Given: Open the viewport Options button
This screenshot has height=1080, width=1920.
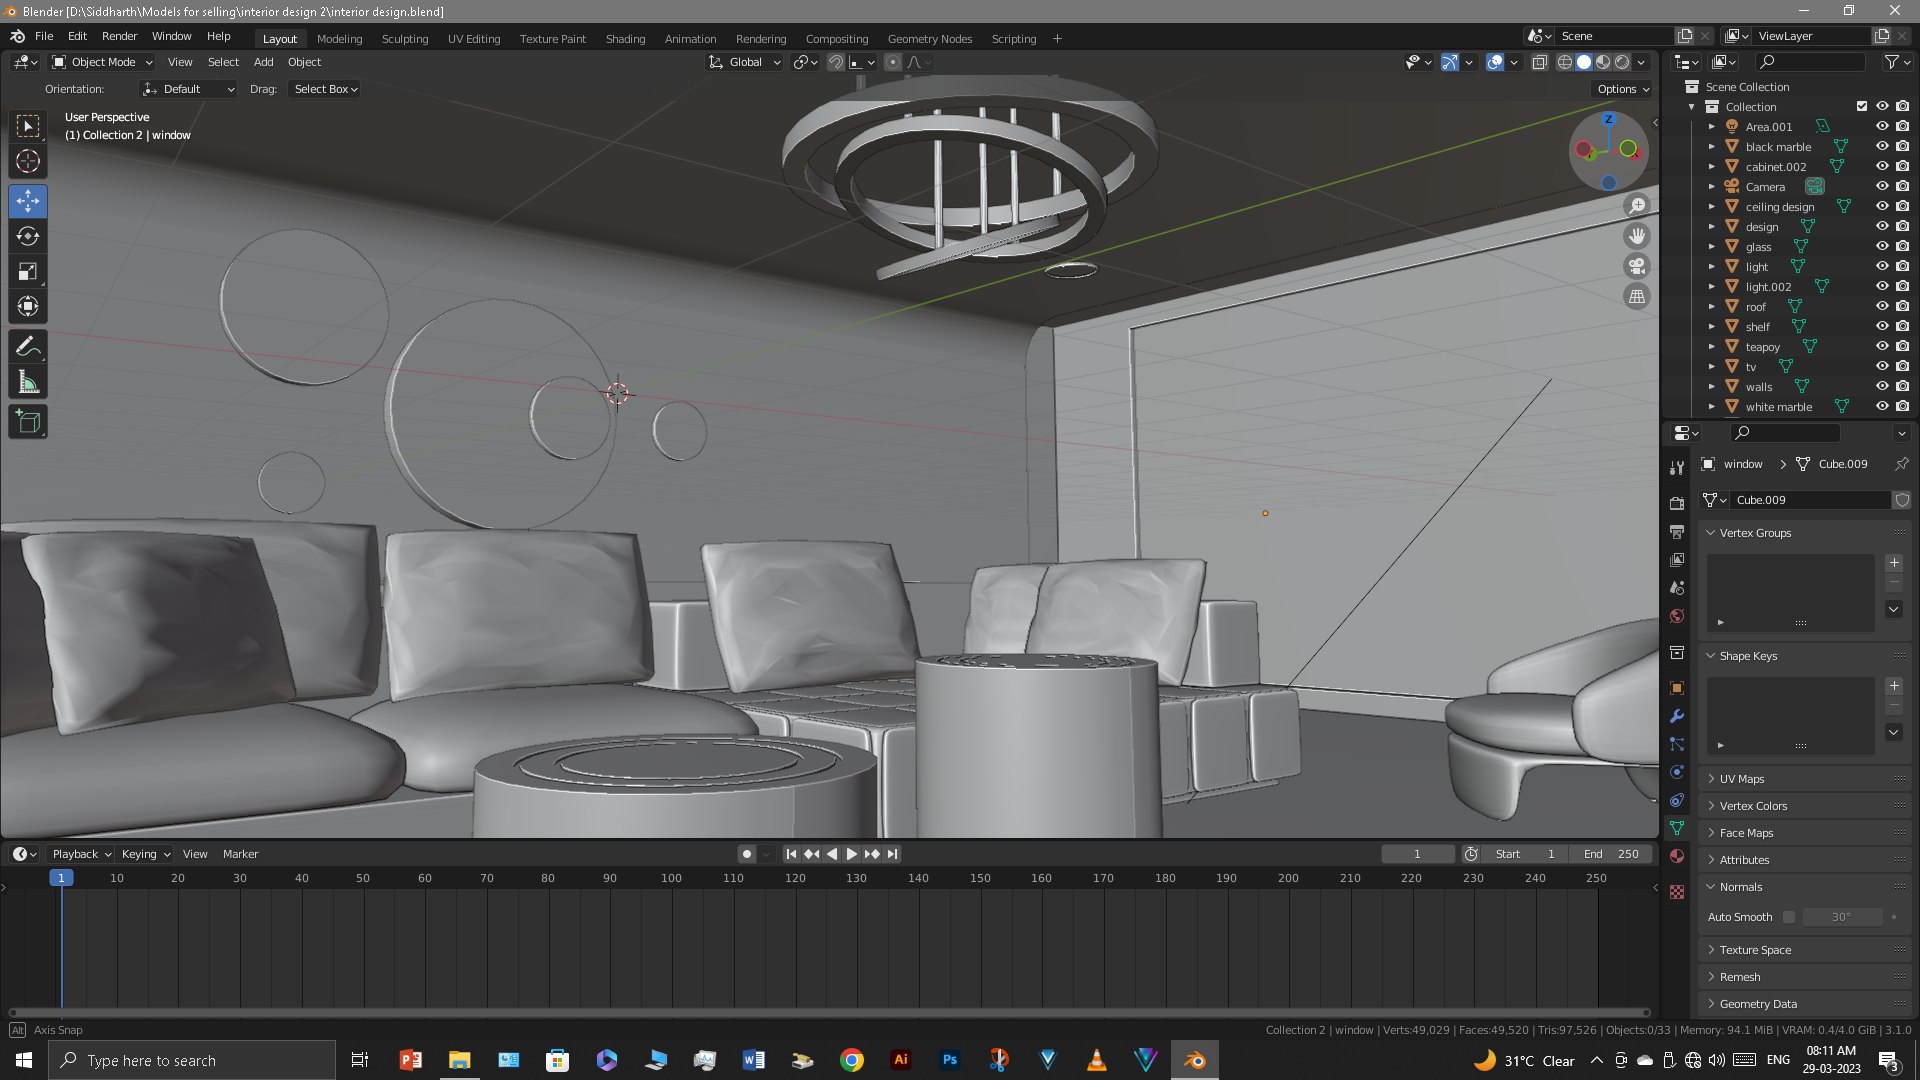Looking at the screenshot, I should pos(1623,89).
